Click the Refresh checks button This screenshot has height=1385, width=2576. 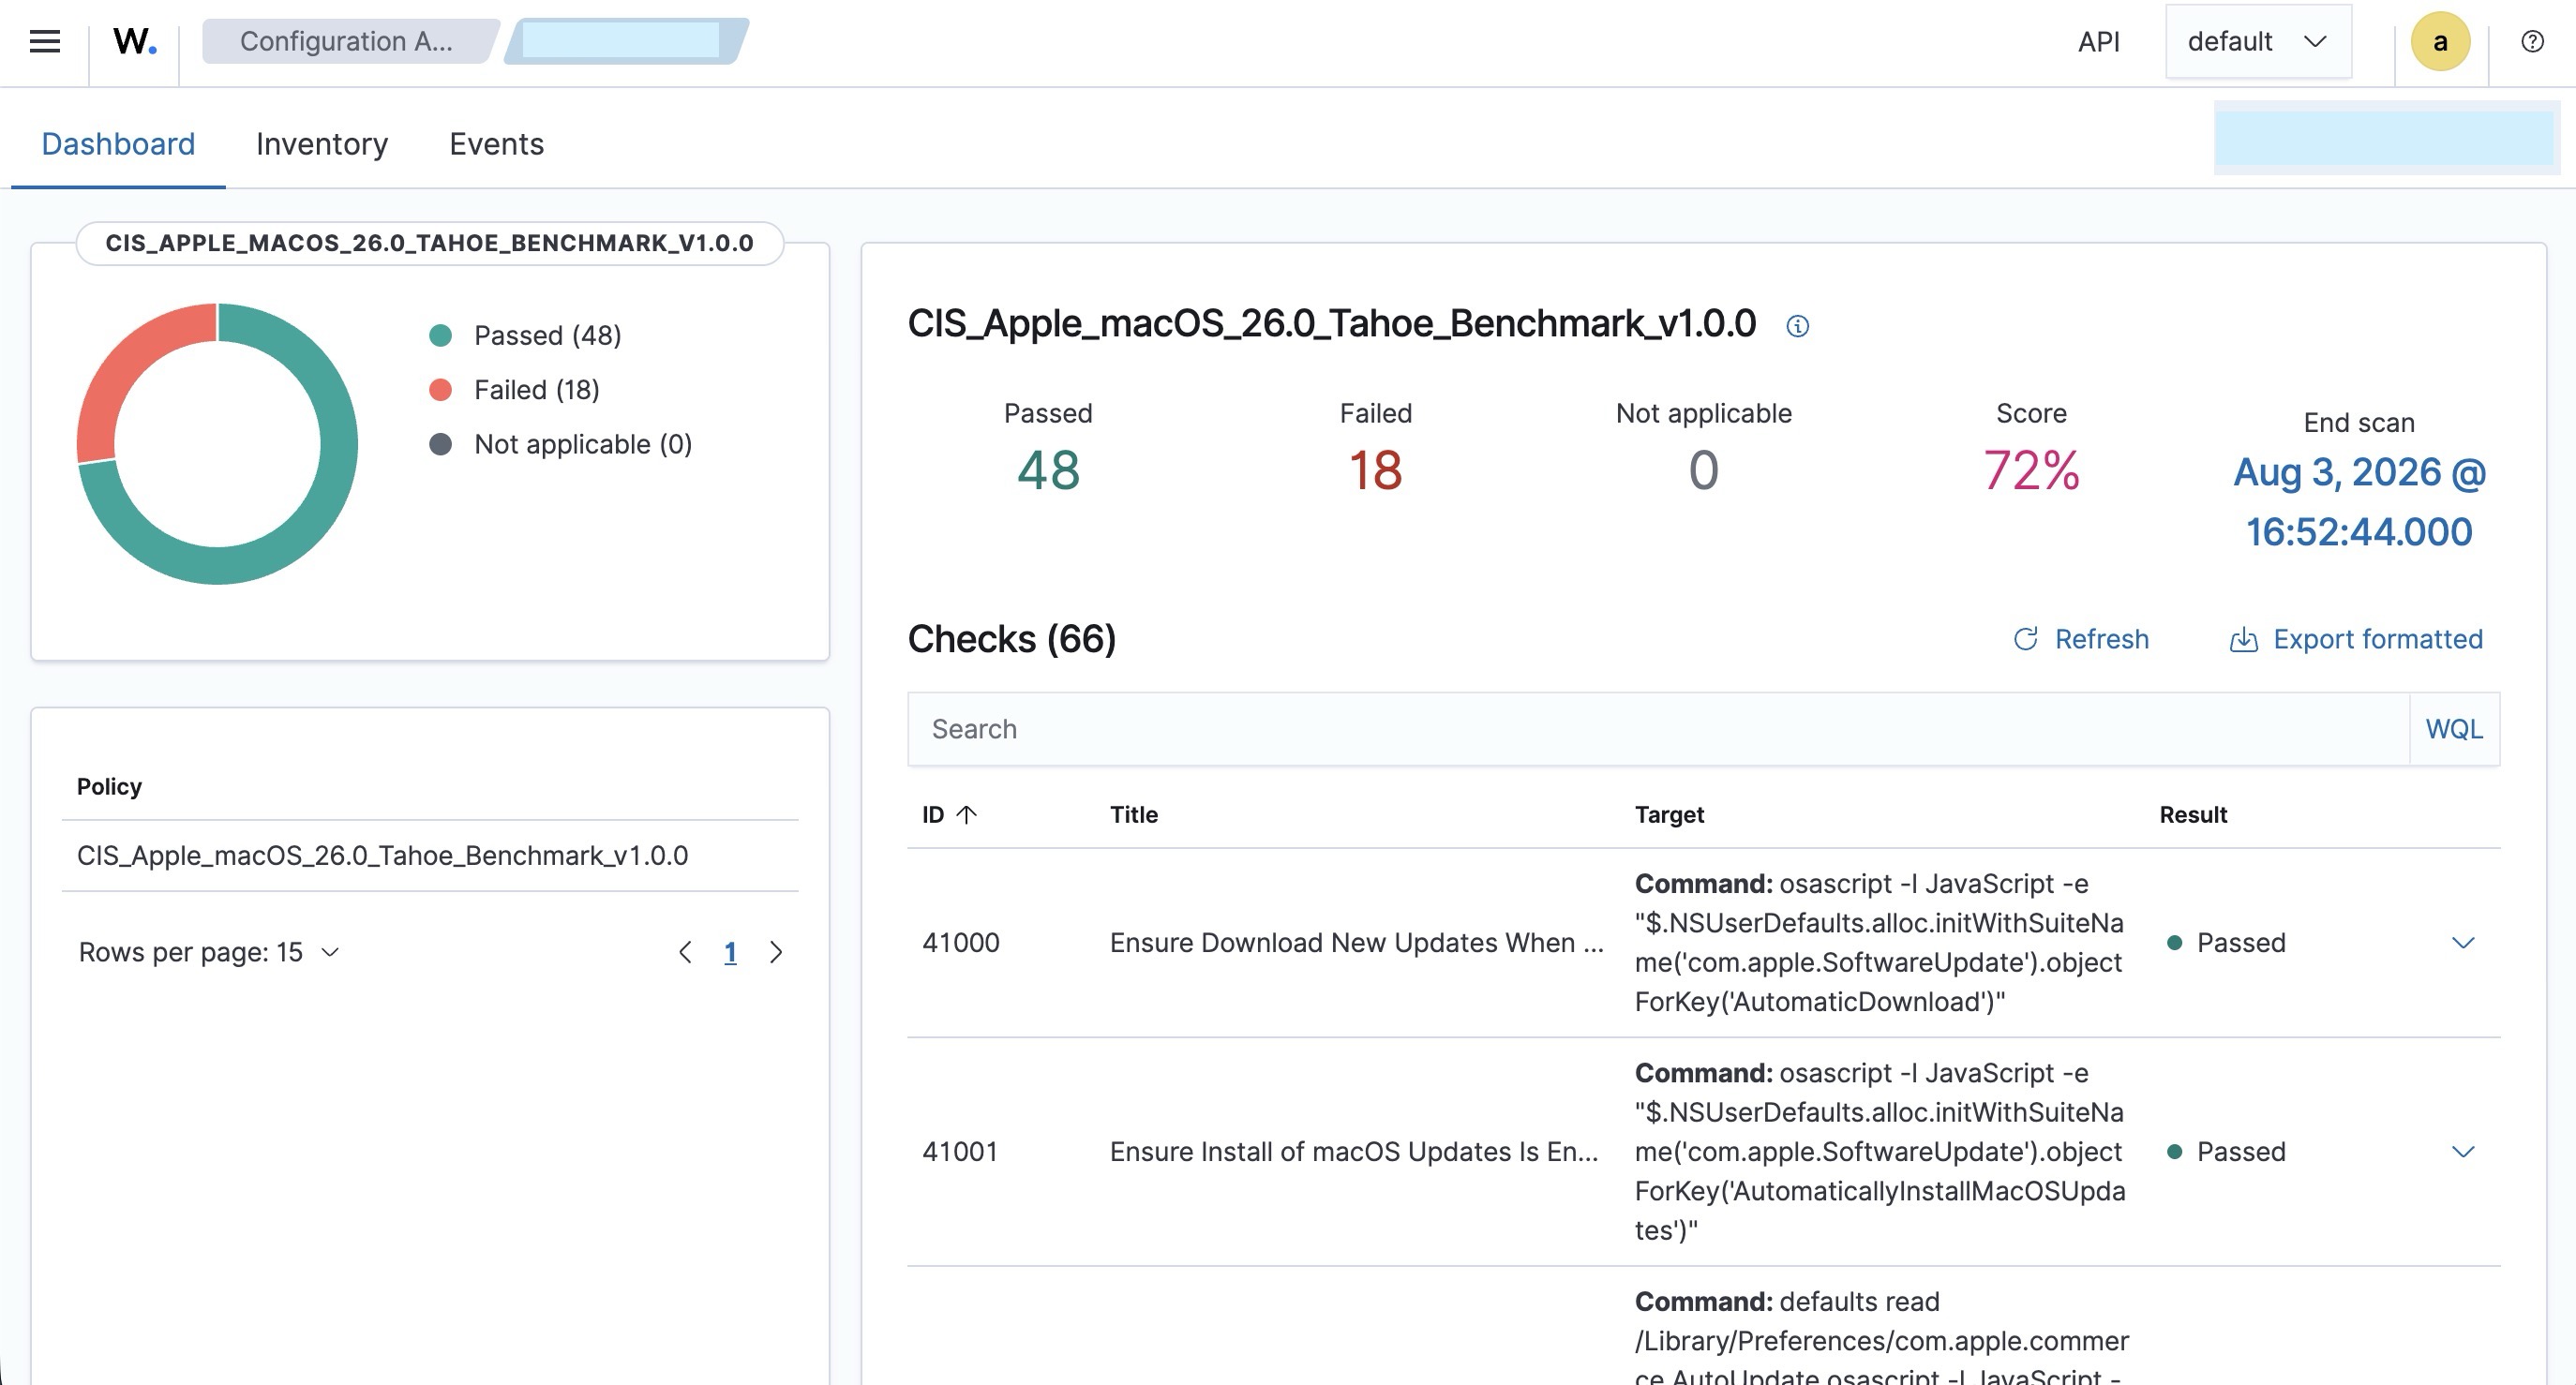pos(2081,639)
